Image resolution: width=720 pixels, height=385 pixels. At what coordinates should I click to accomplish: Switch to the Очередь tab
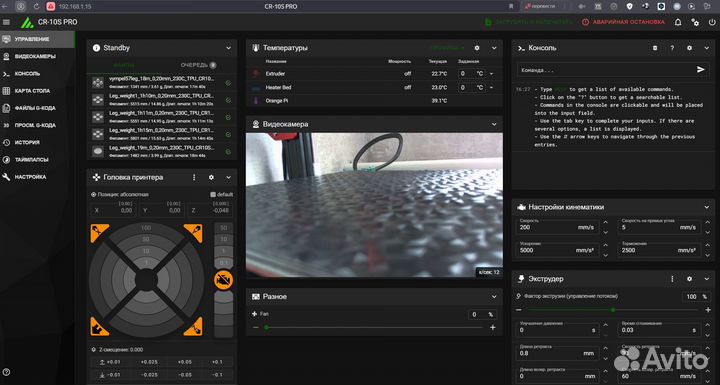click(198, 65)
